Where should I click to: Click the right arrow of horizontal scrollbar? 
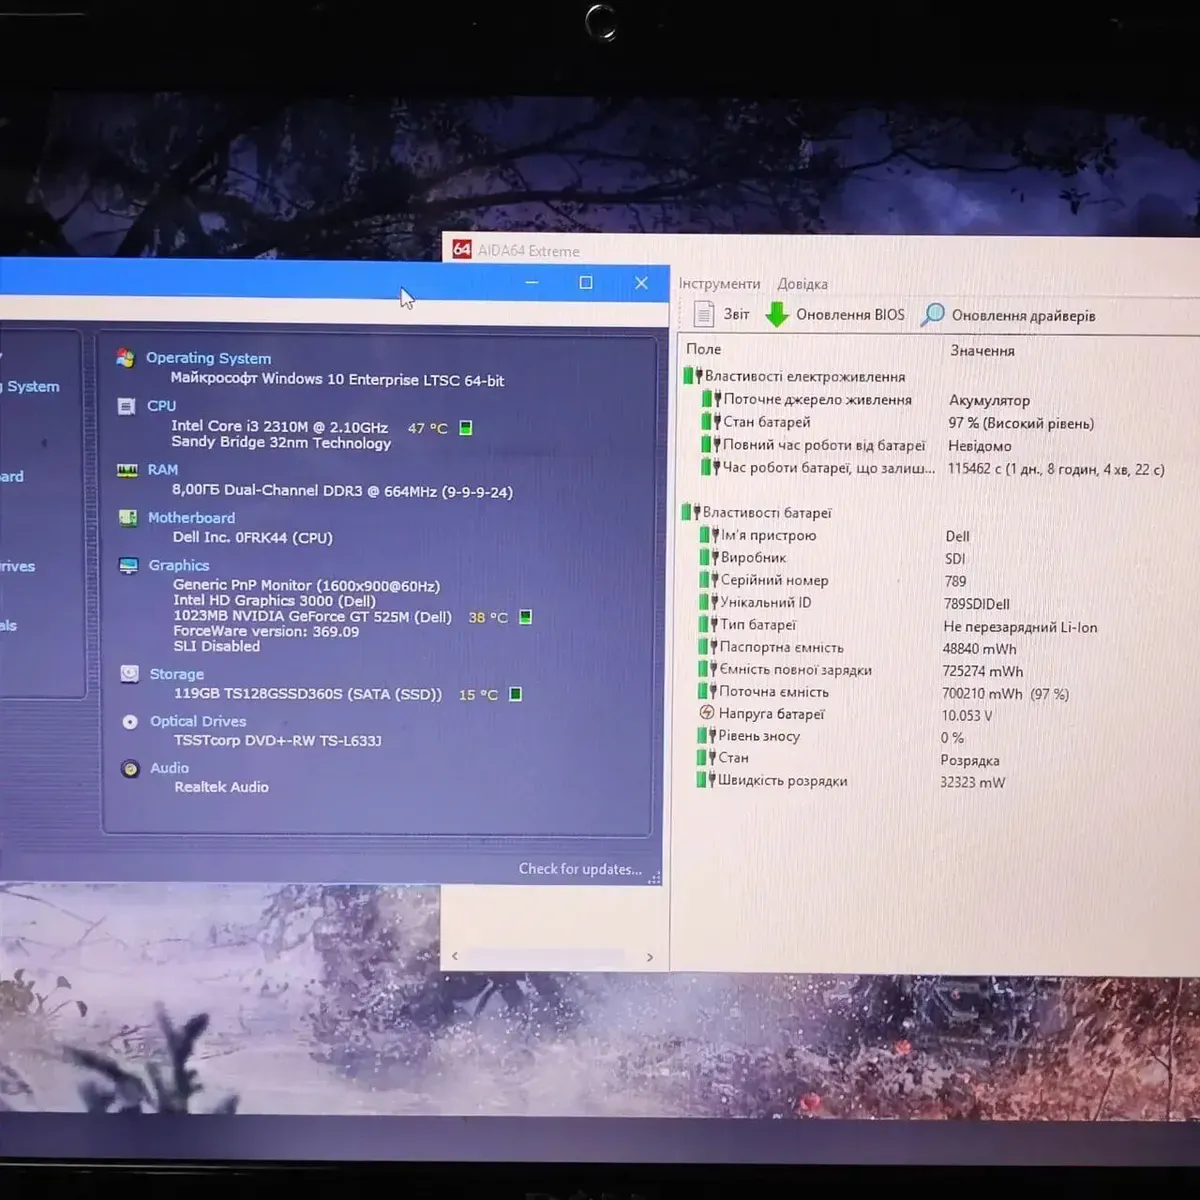[x=650, y=957]
